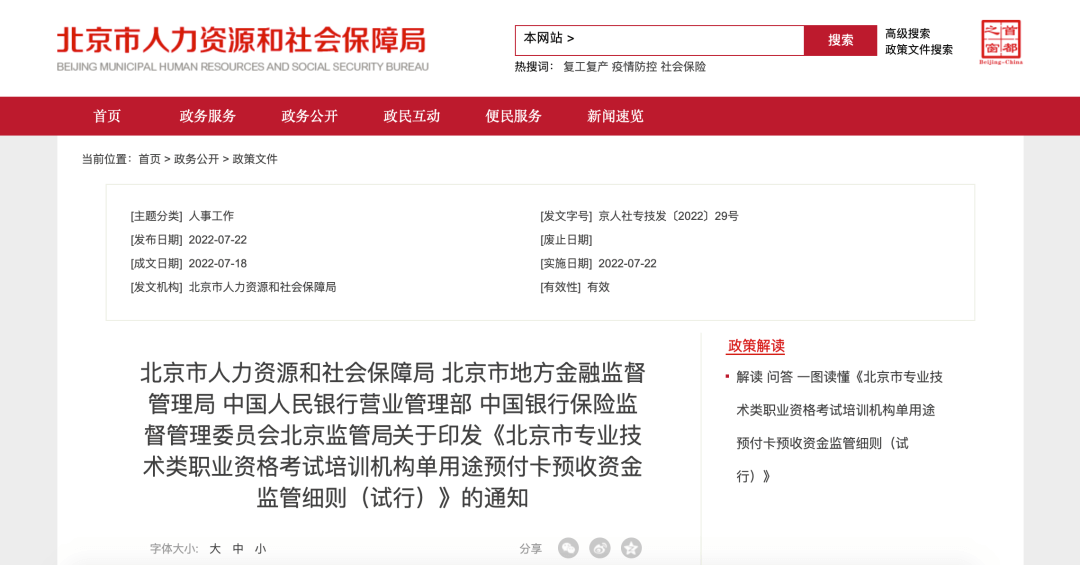Select hot search term 社会保险
This screenshot has height=565, width=1080.
pos(683,67)
